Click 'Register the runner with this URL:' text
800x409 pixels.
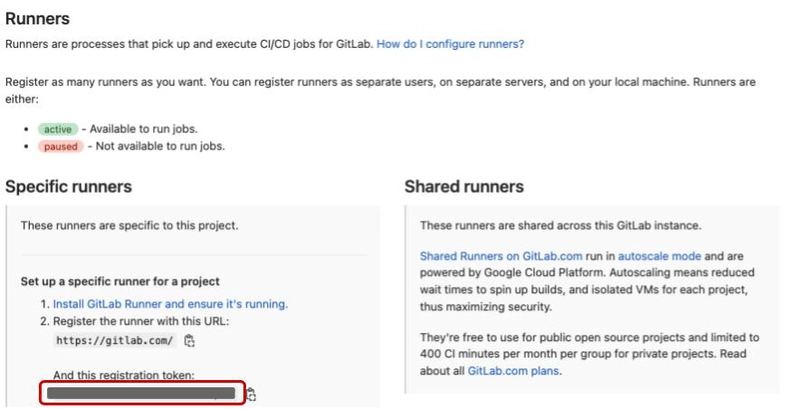click(141, 321)
